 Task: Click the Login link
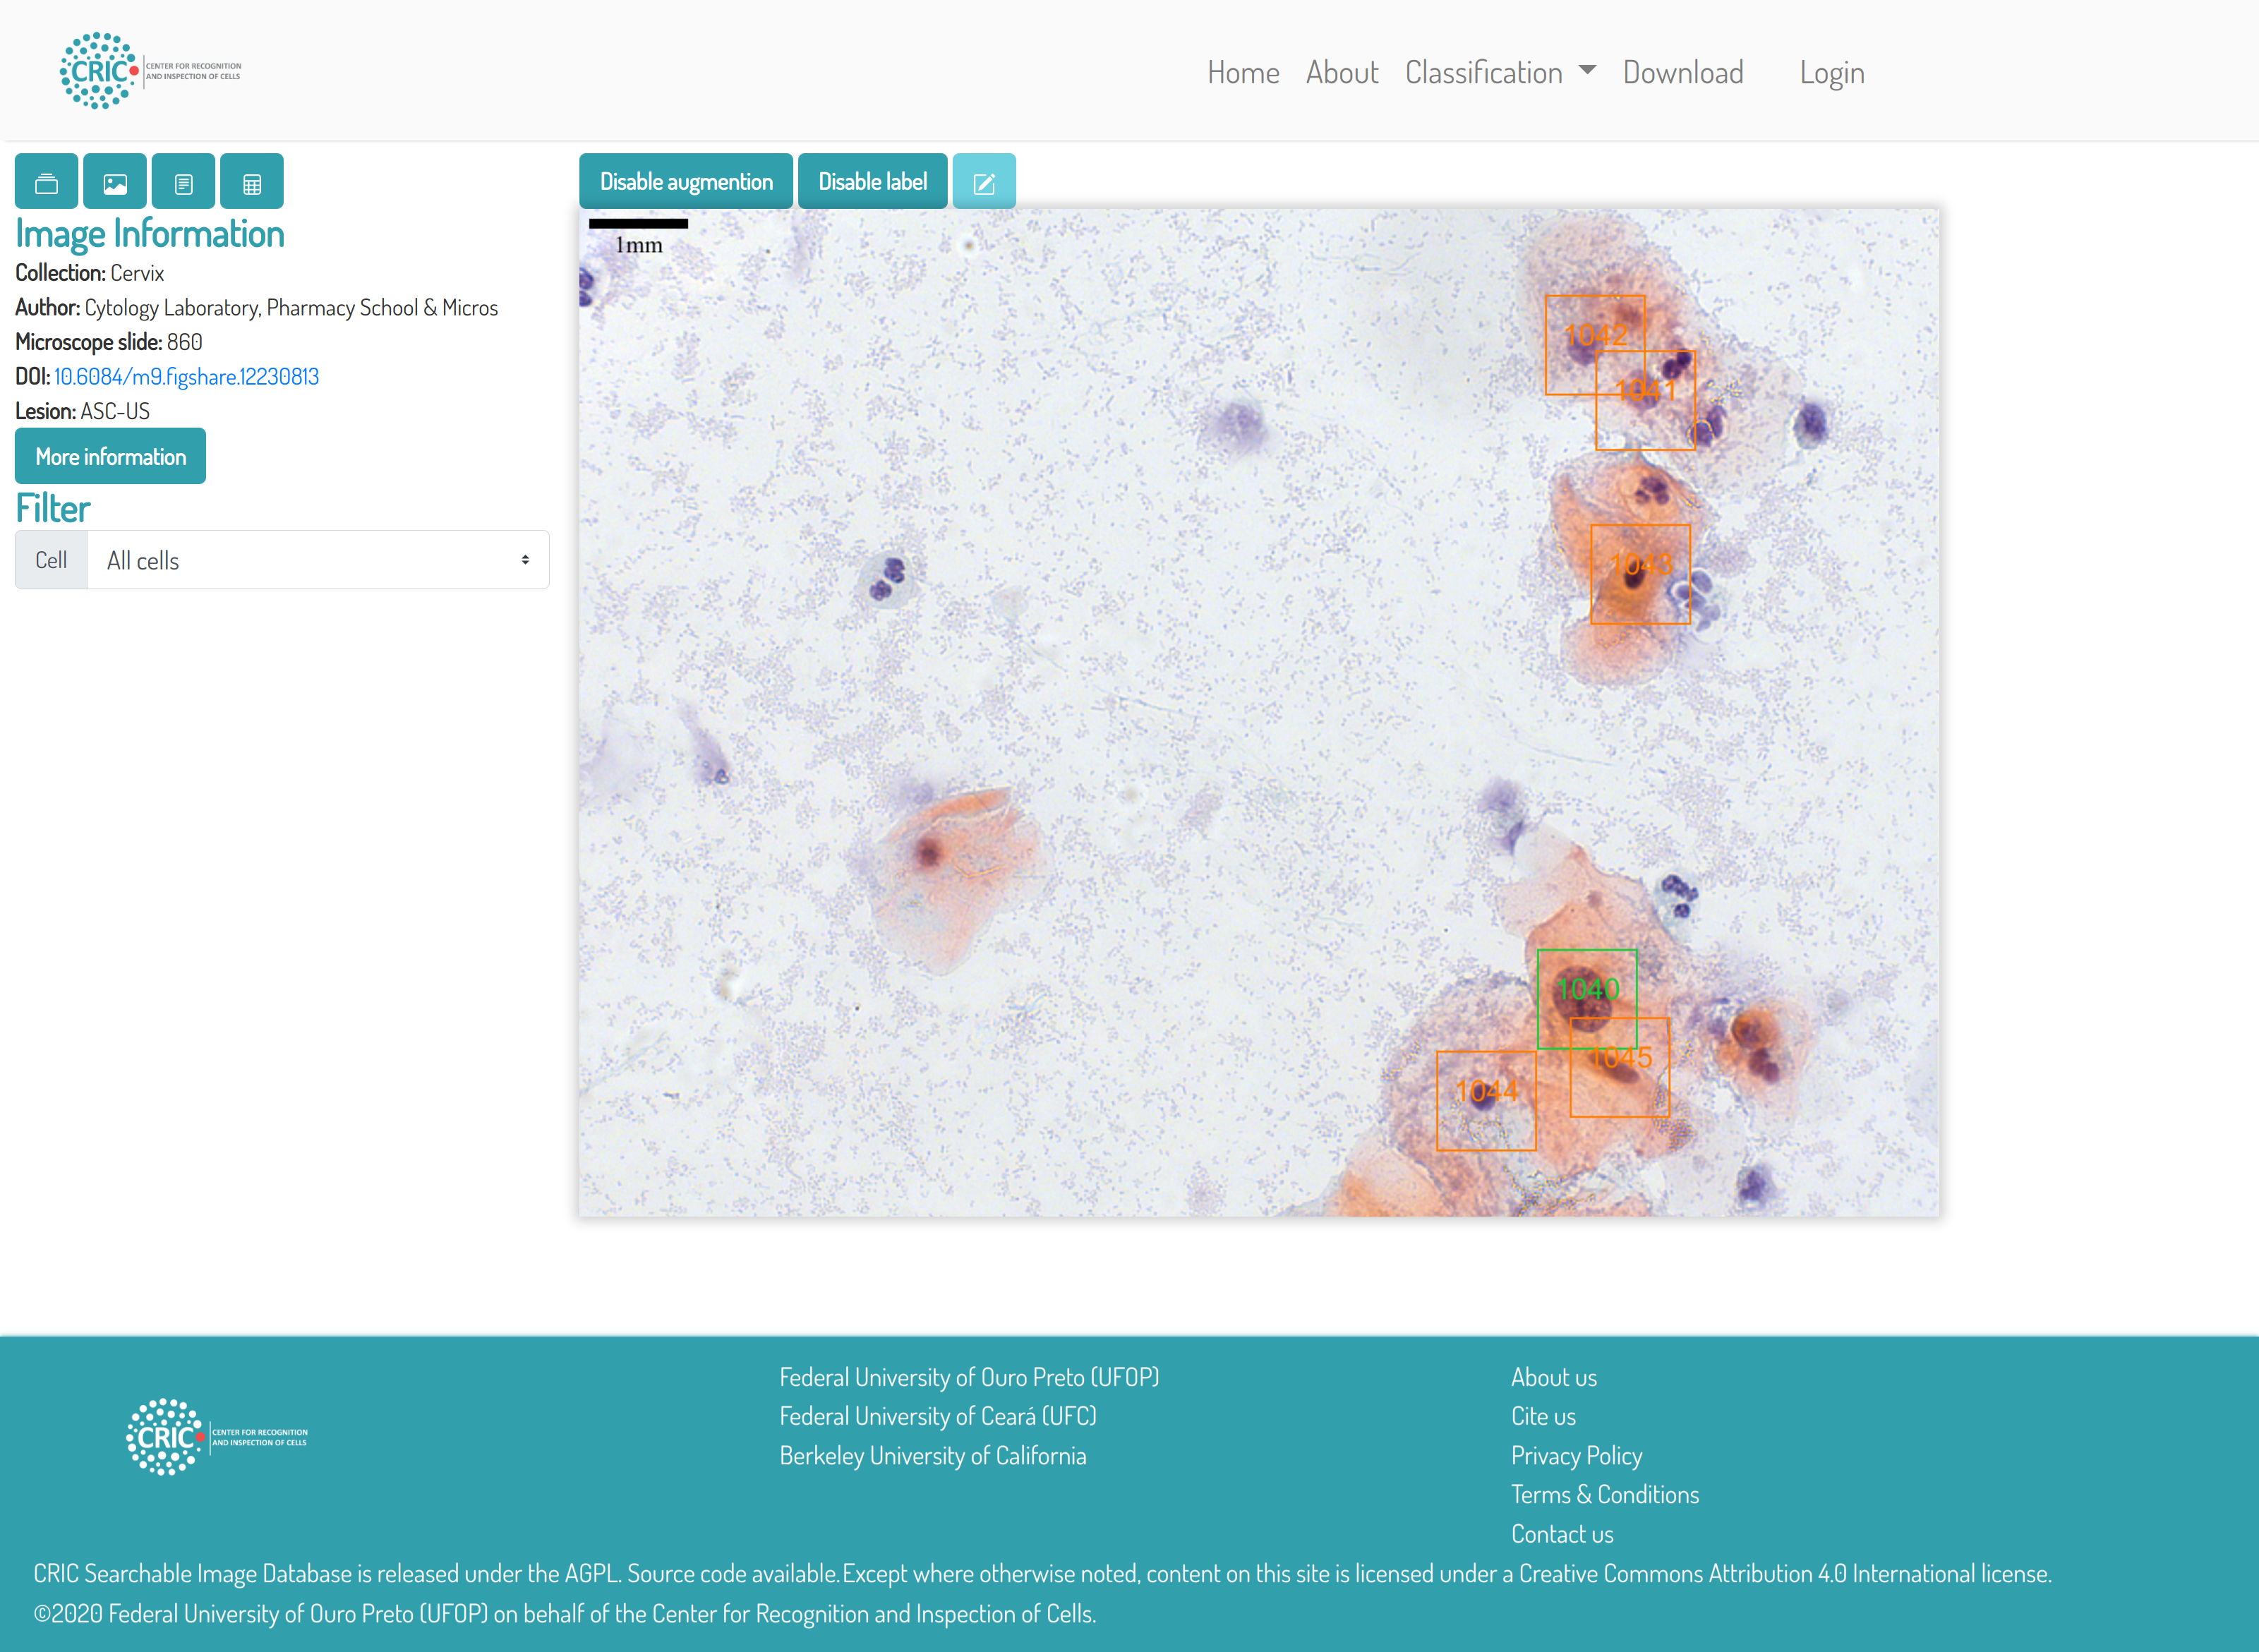point(1832,72)
